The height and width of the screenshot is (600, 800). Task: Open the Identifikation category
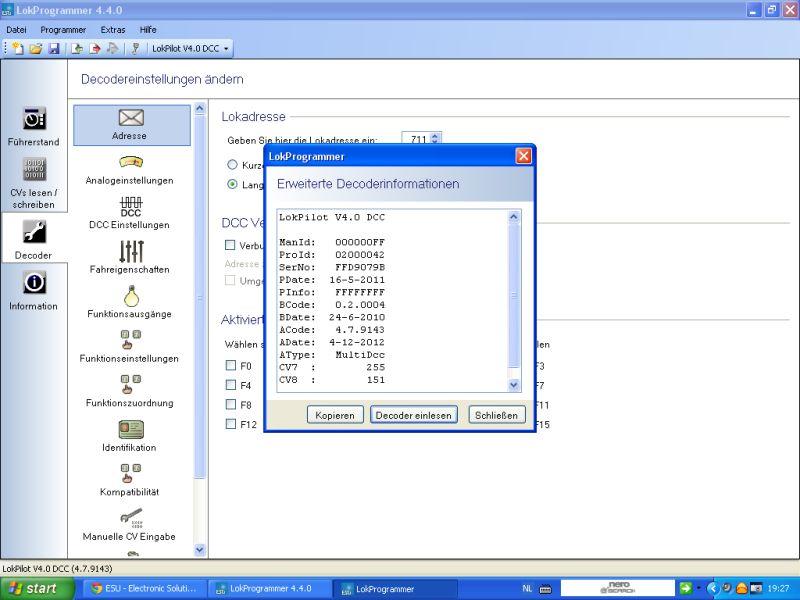[130, 436]
